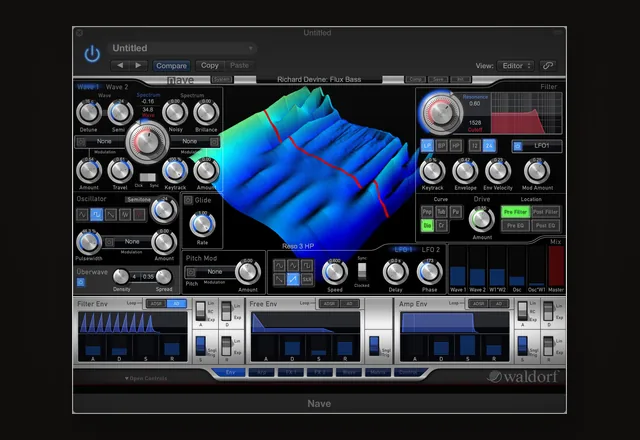Click the link chain icon
Image resolution: width=640 pixels, height=440 pixels.
pyautogui.click(x=547, y=66)
